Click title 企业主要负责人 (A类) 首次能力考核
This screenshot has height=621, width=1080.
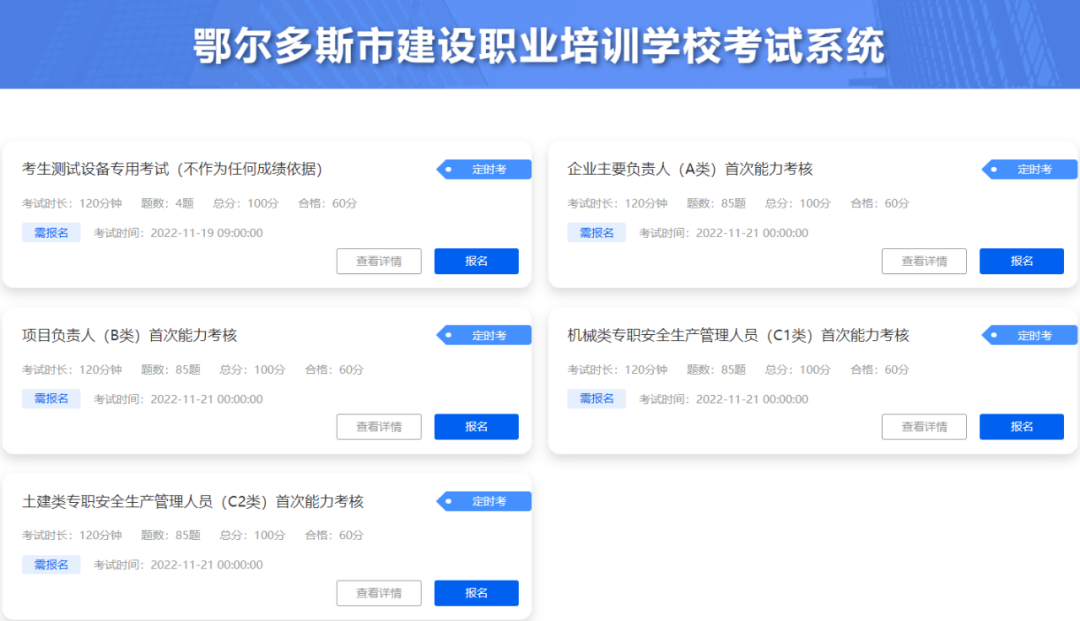(690, 169)
